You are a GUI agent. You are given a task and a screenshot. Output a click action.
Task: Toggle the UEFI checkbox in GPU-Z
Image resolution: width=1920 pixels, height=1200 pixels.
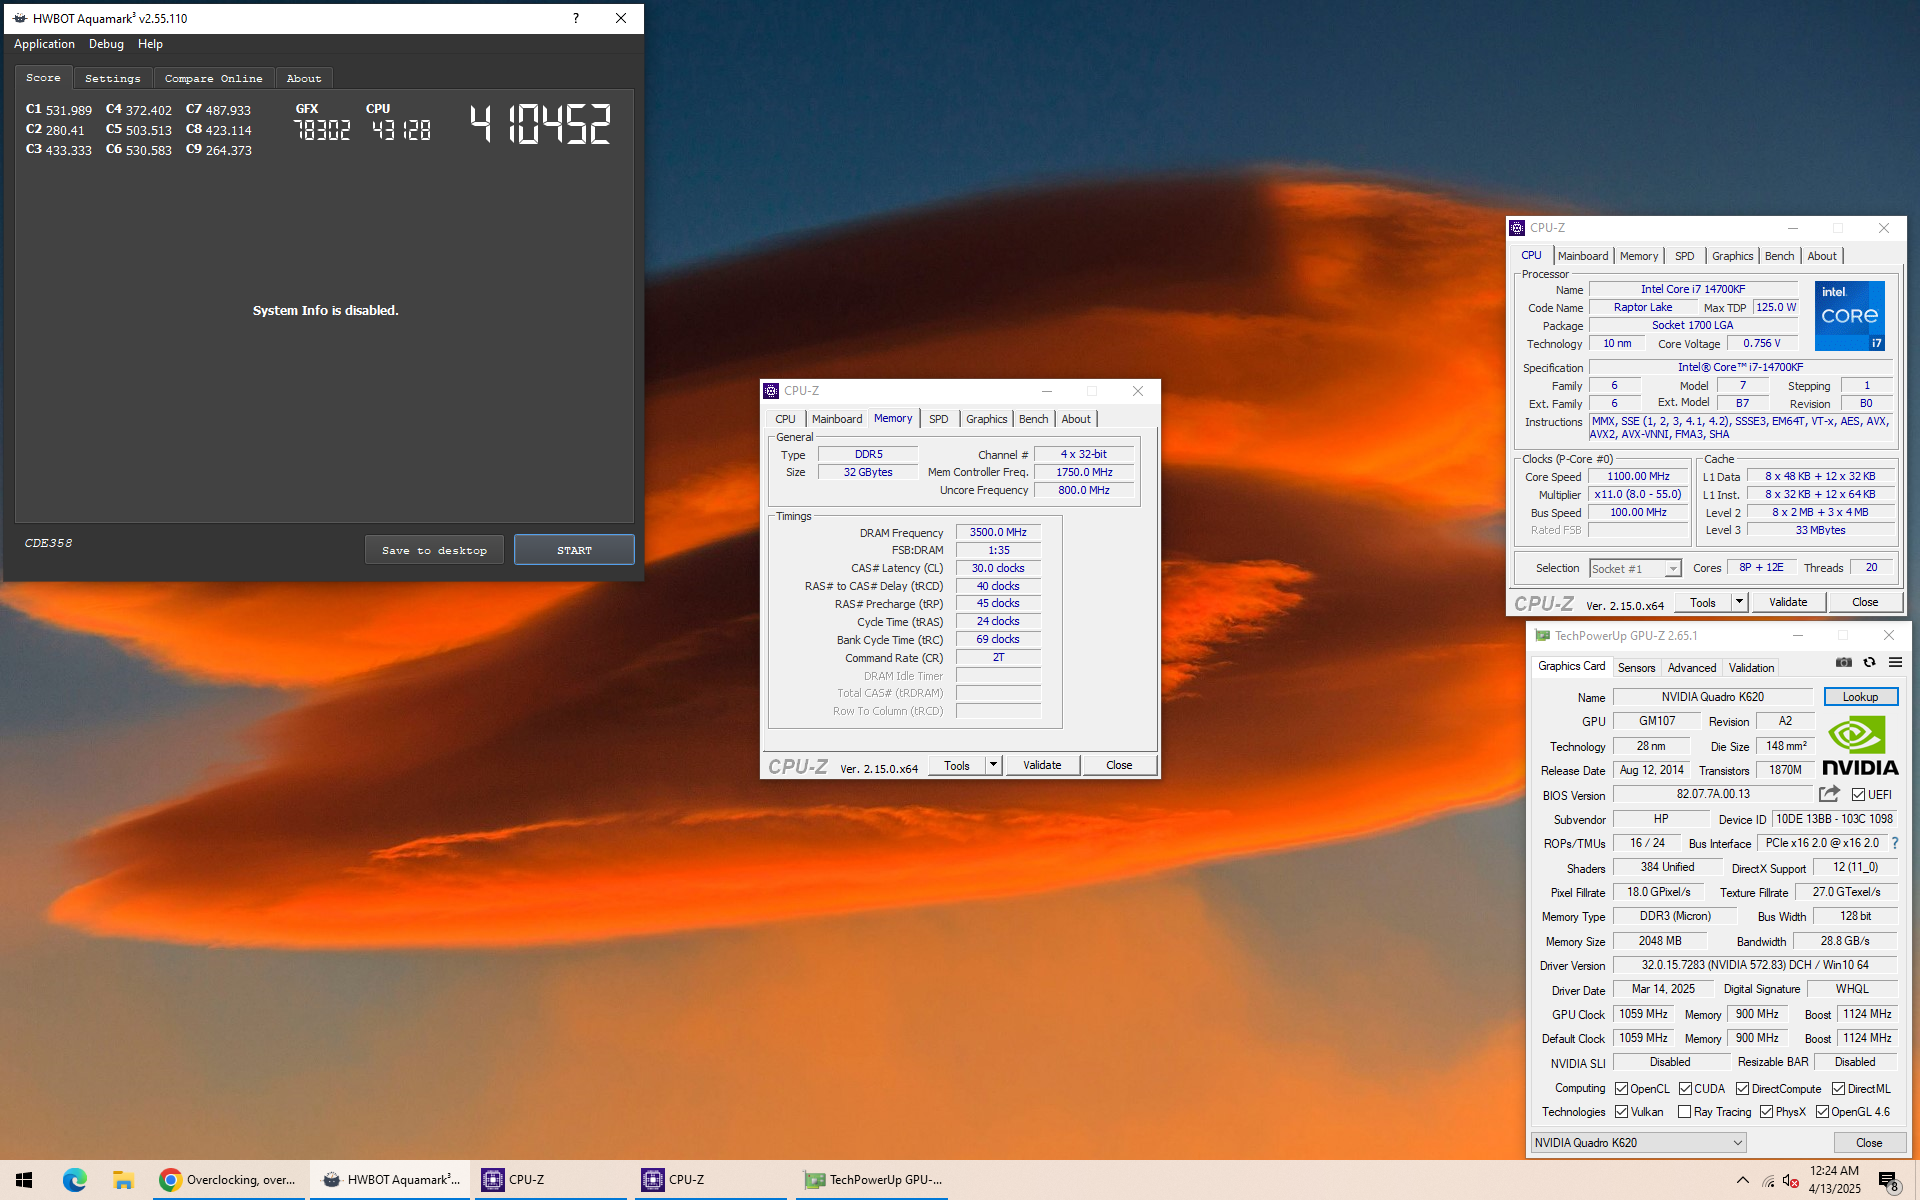click(x=1858, y=795)
